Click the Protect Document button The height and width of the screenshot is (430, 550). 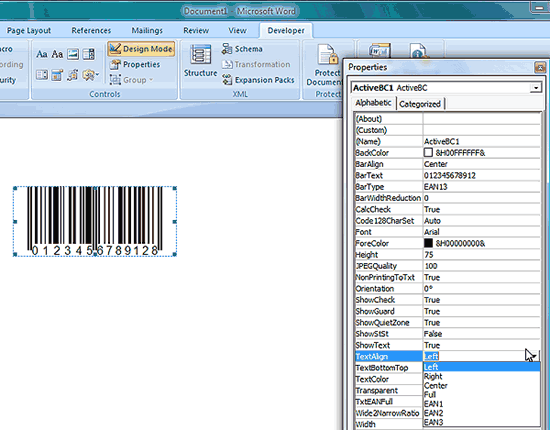[326, 65]
